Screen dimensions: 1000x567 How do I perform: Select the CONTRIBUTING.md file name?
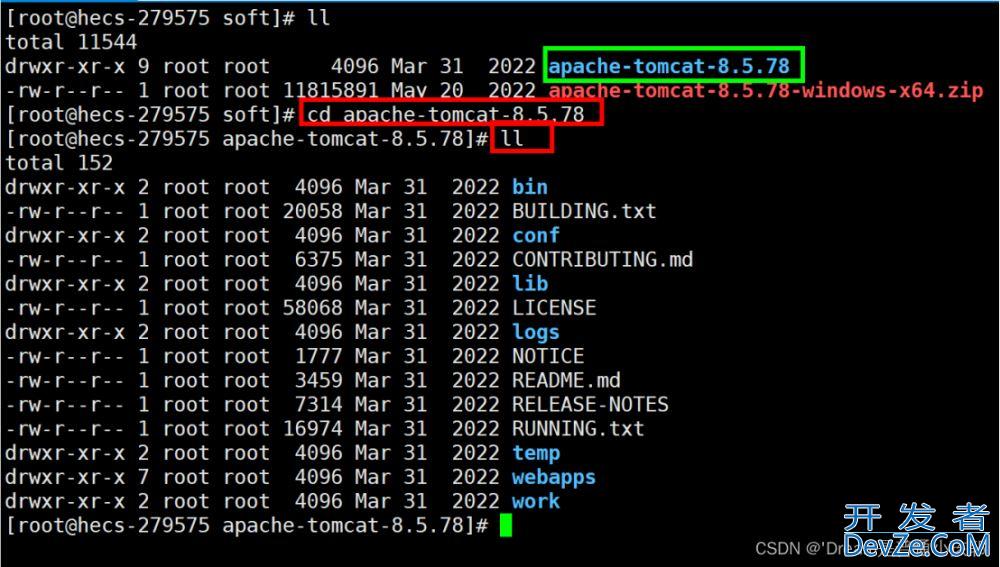pyautogui.click(x=603, y=260)
